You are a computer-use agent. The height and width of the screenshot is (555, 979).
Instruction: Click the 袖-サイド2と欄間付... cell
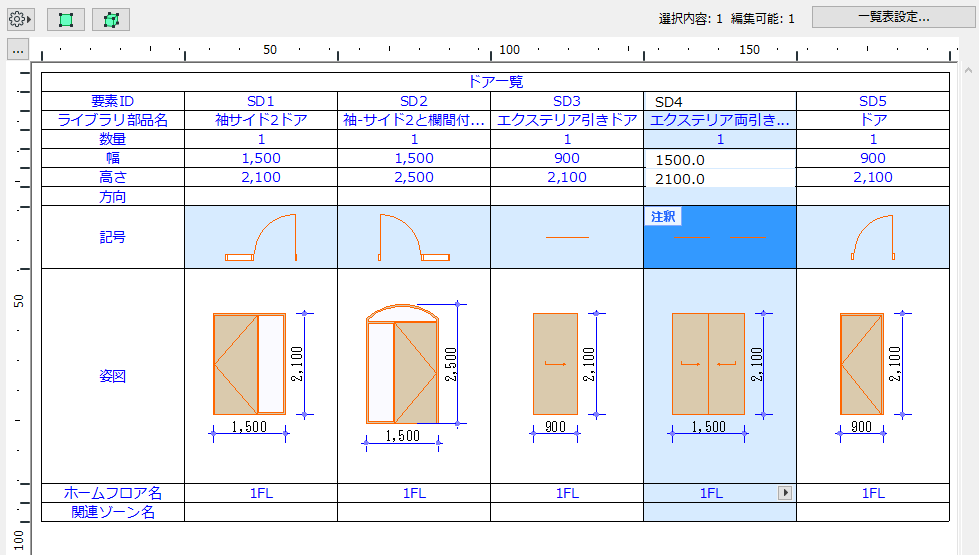(x=414, y=120)
